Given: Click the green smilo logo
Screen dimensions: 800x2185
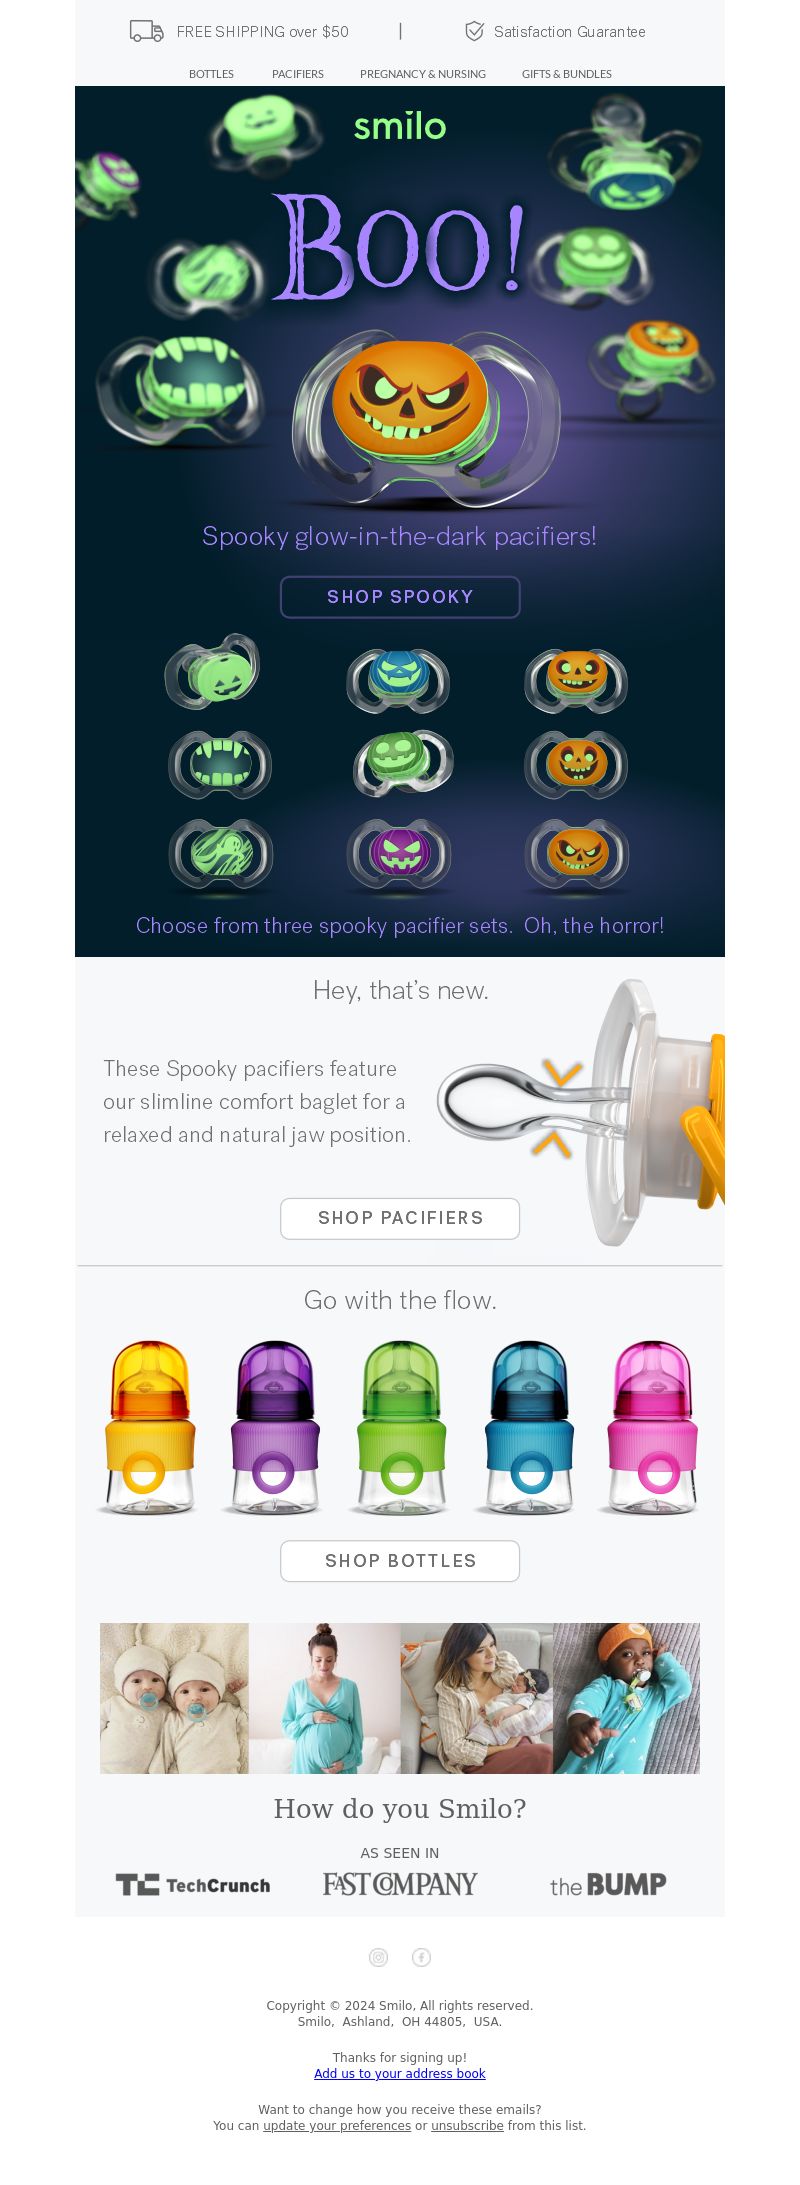Looking at the screenshot, I should [400, 126].
